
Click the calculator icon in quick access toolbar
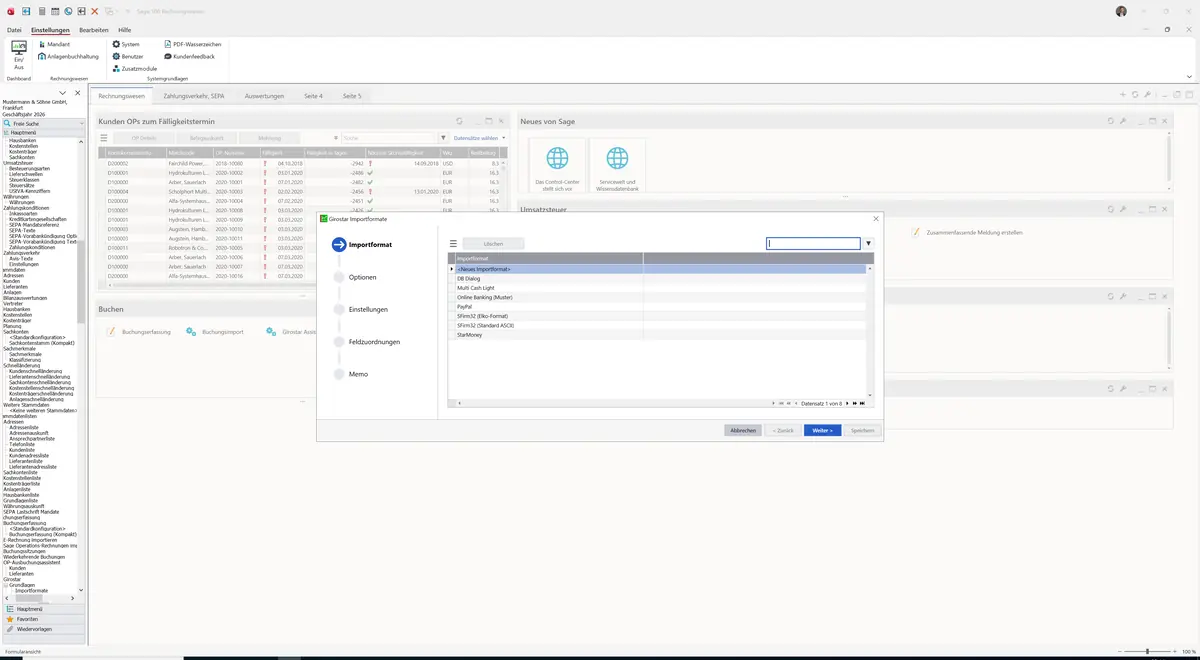41,11
